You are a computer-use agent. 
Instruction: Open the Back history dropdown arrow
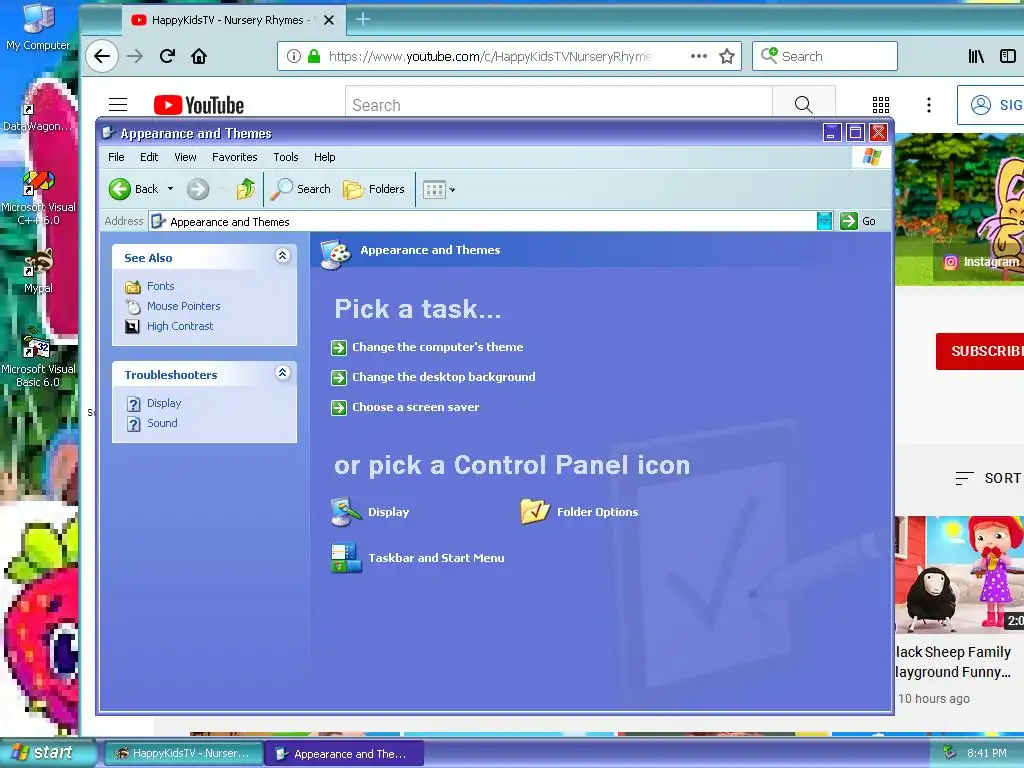click(x=170, y=189)
